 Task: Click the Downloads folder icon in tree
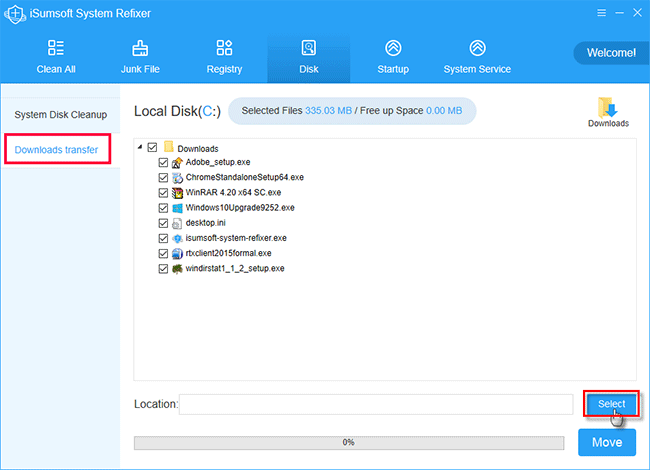click(x=168, y=147)
